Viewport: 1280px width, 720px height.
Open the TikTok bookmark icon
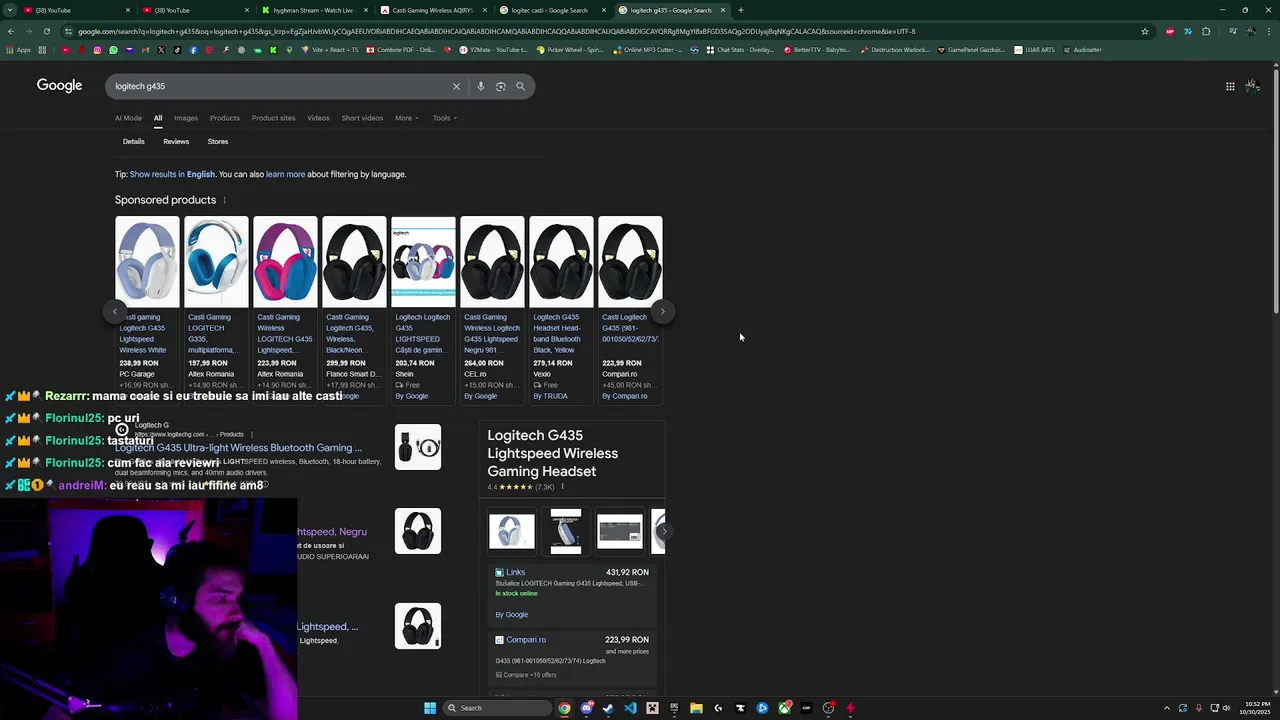pos(177,50)
